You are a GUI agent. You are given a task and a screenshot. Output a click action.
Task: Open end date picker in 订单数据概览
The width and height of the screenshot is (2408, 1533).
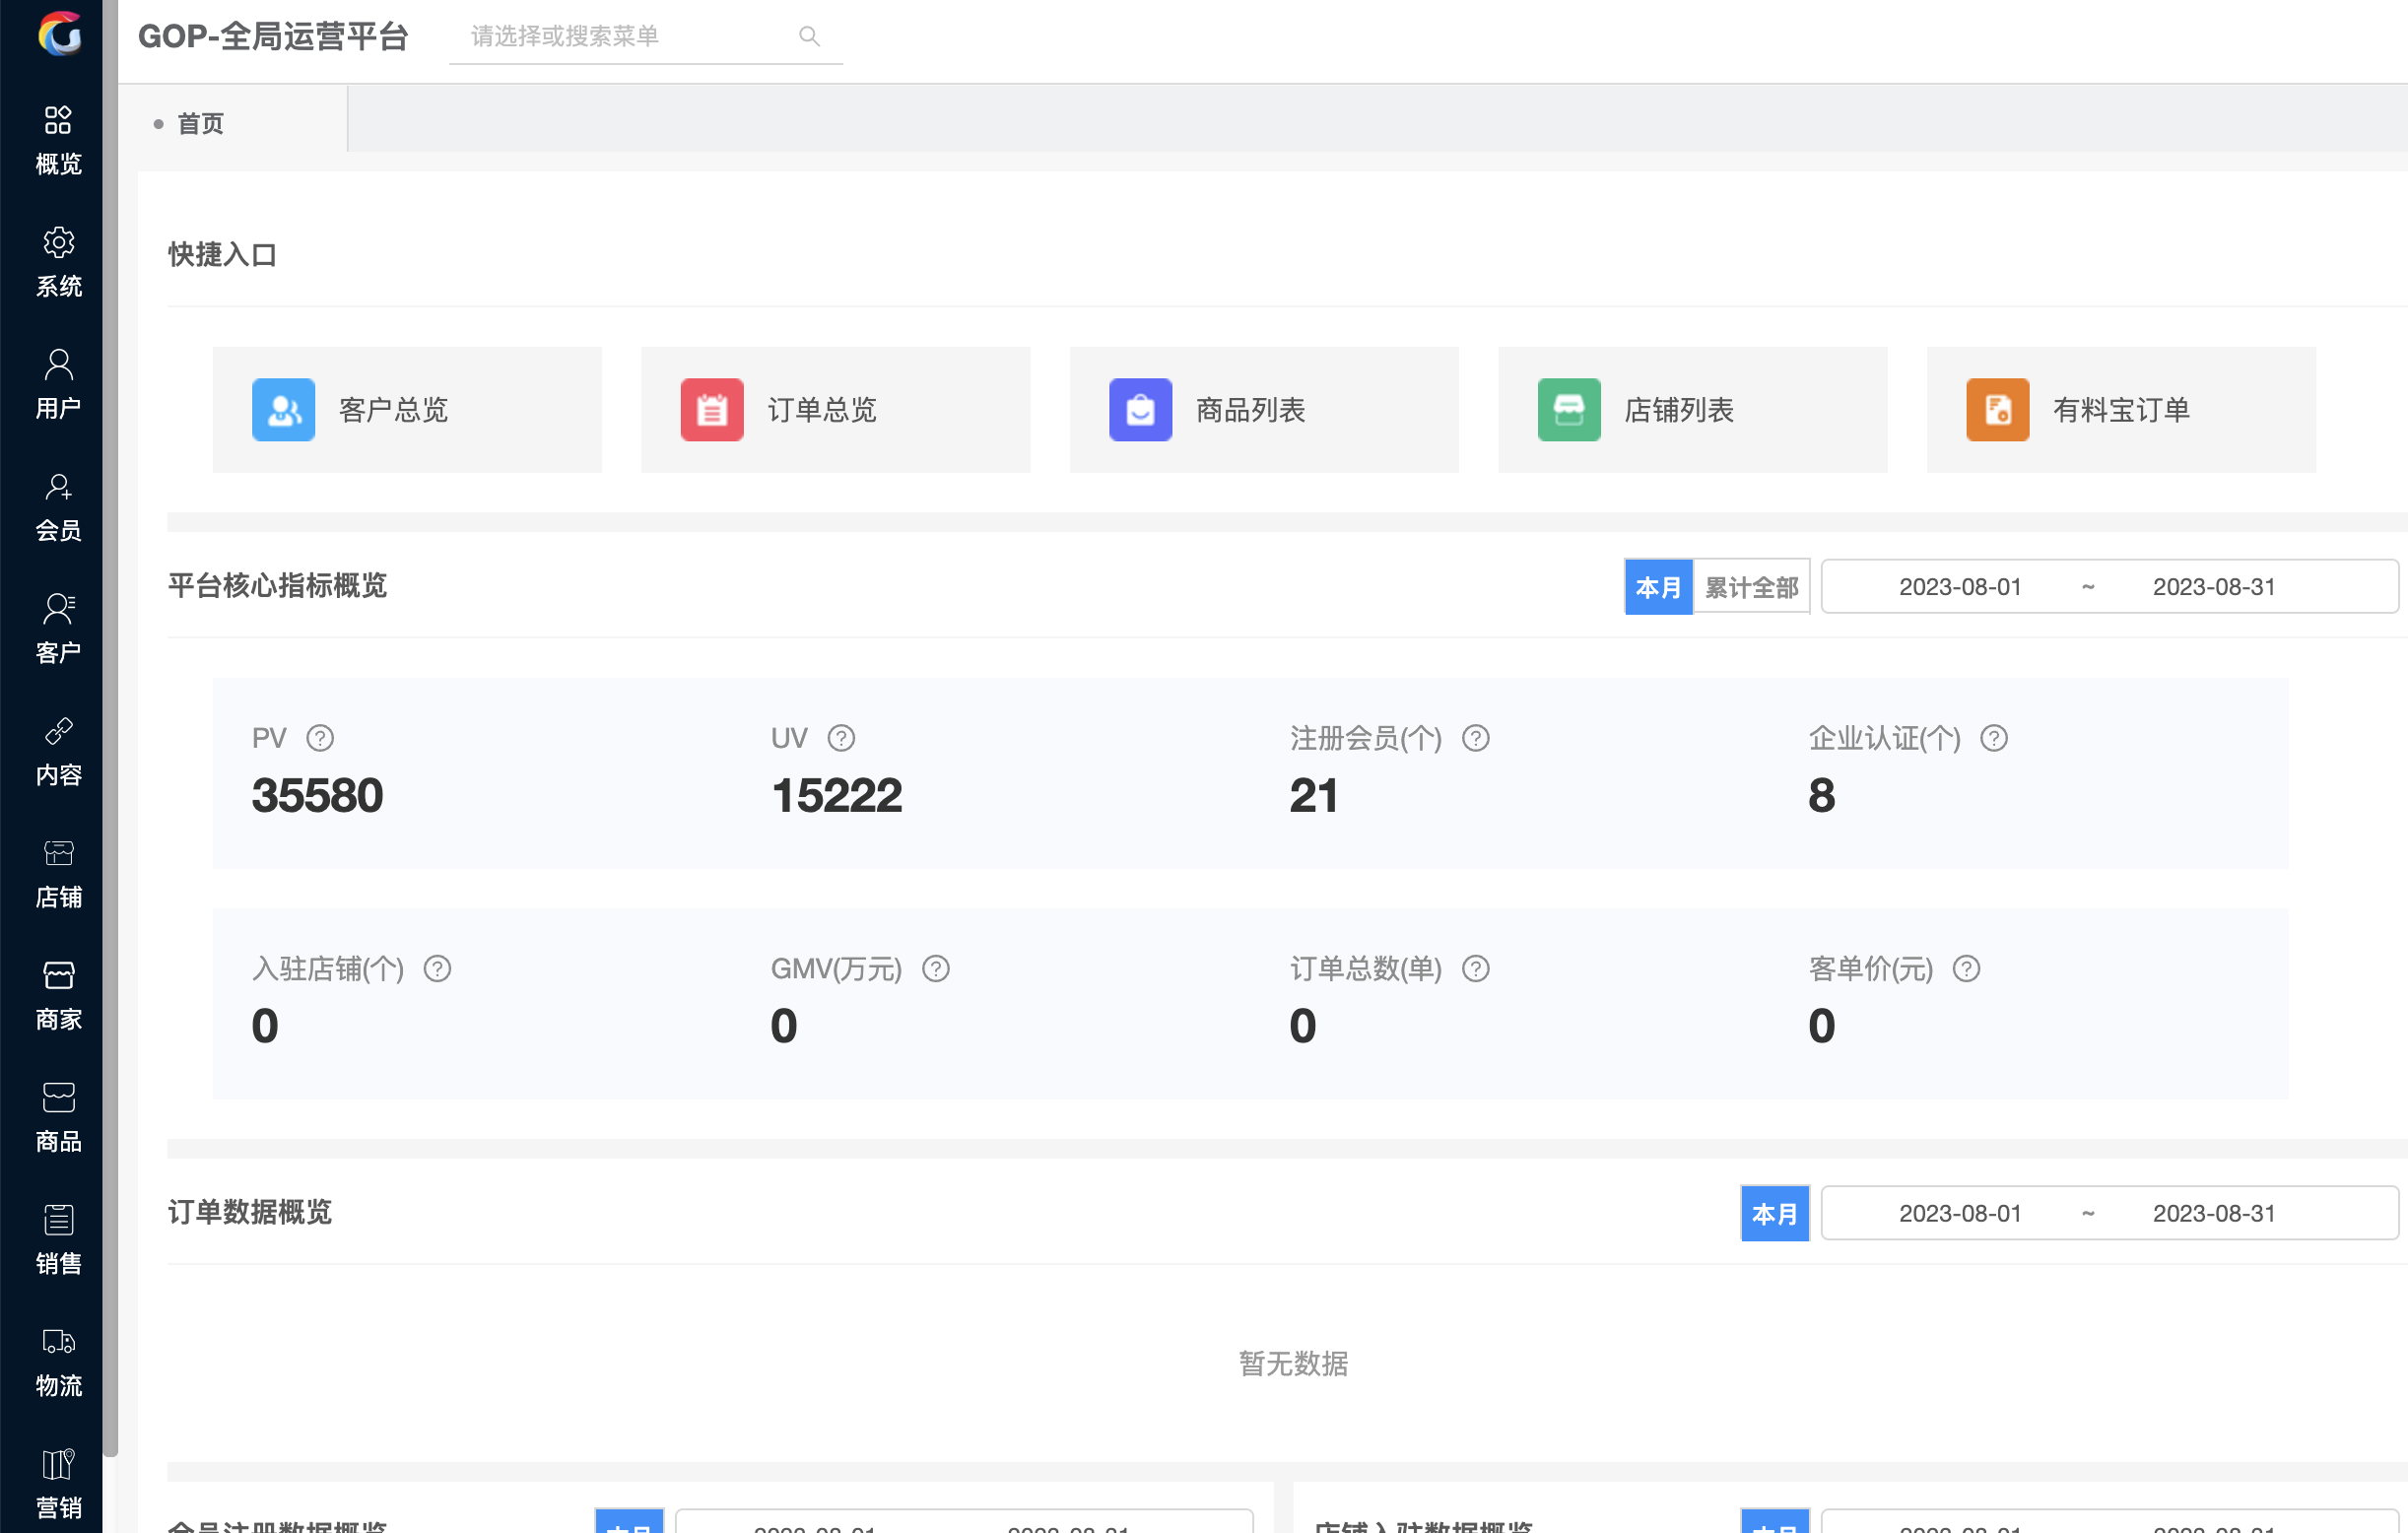[x=2213, y=1213]
